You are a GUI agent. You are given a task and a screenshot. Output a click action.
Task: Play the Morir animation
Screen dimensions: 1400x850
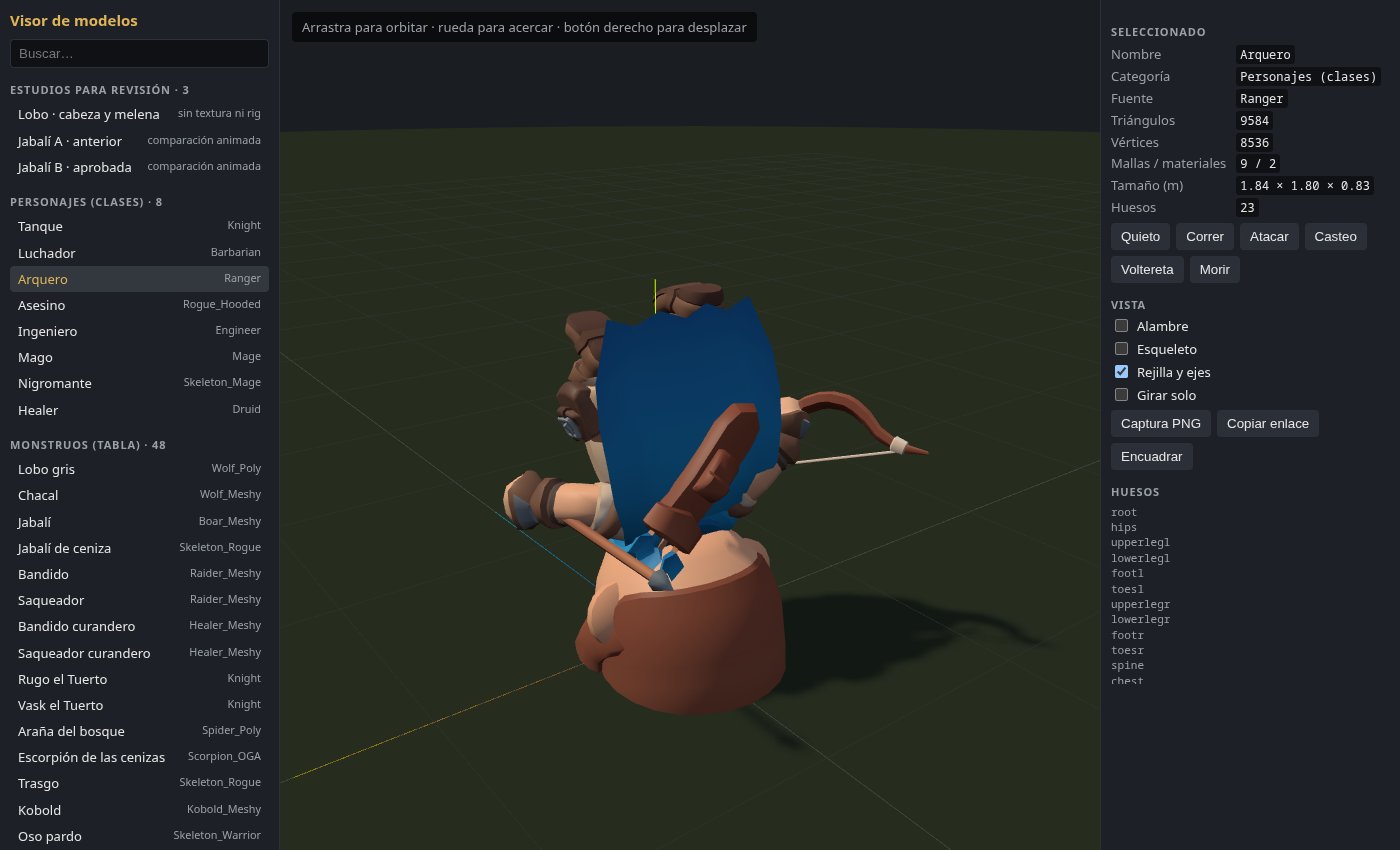(1215, 270)
